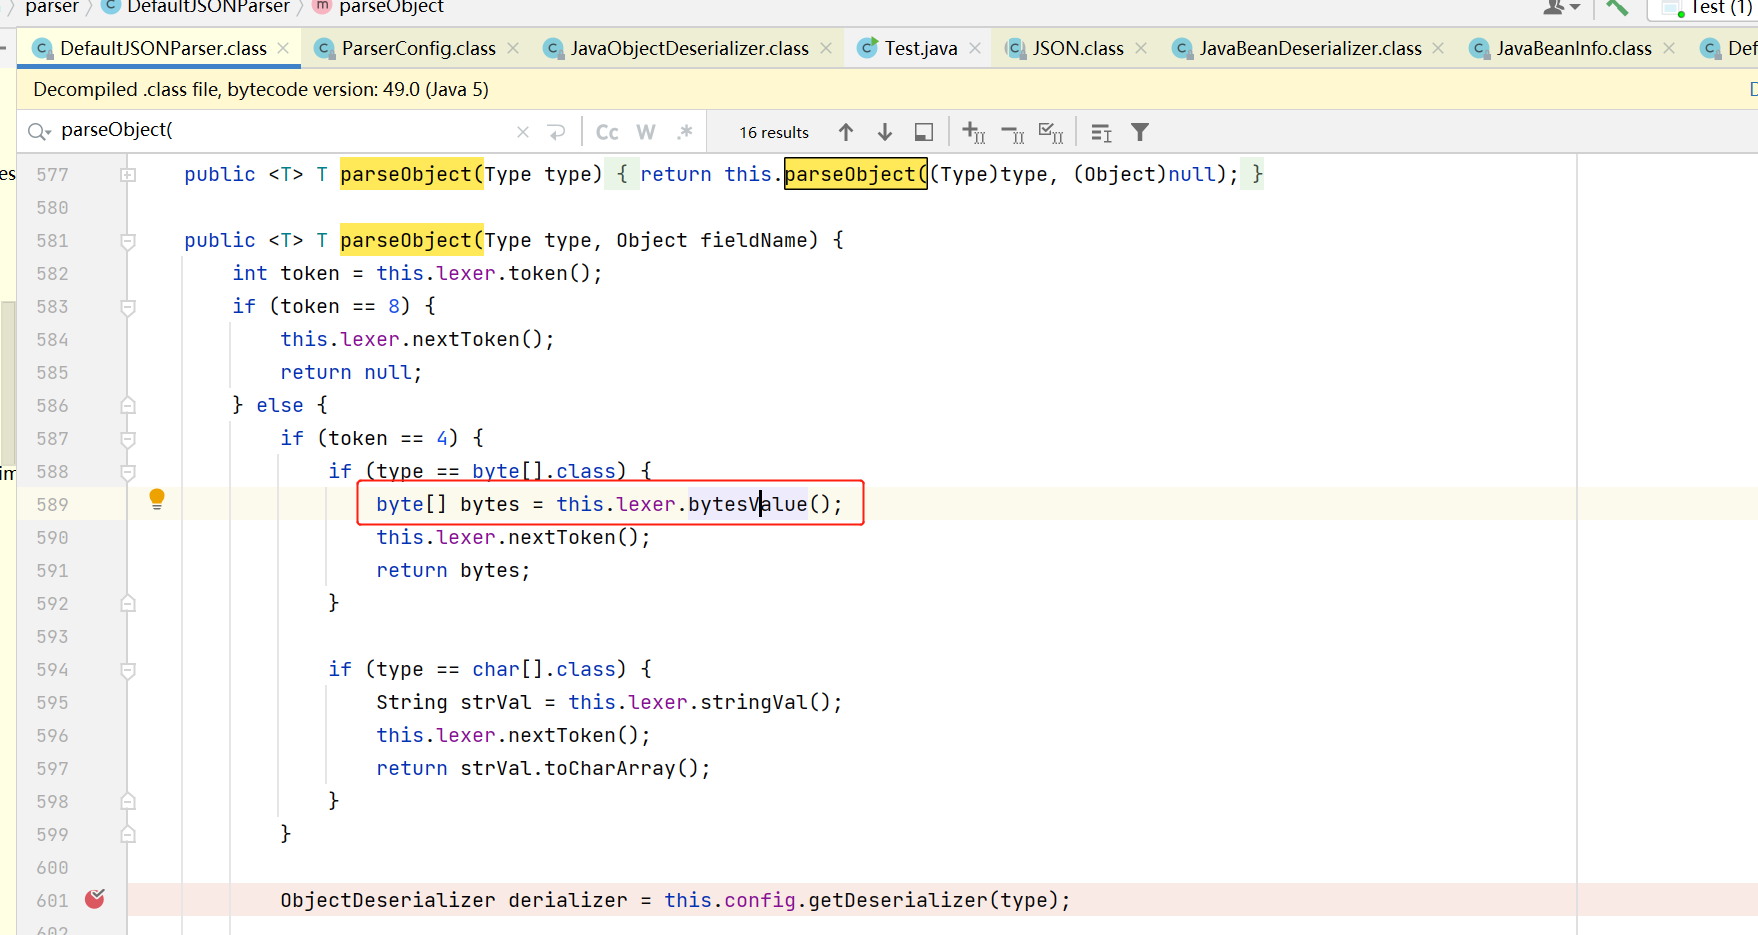Click fold end marker at line 592
Viewport: 1758px width, 935px height.
[x=128, y=604]
